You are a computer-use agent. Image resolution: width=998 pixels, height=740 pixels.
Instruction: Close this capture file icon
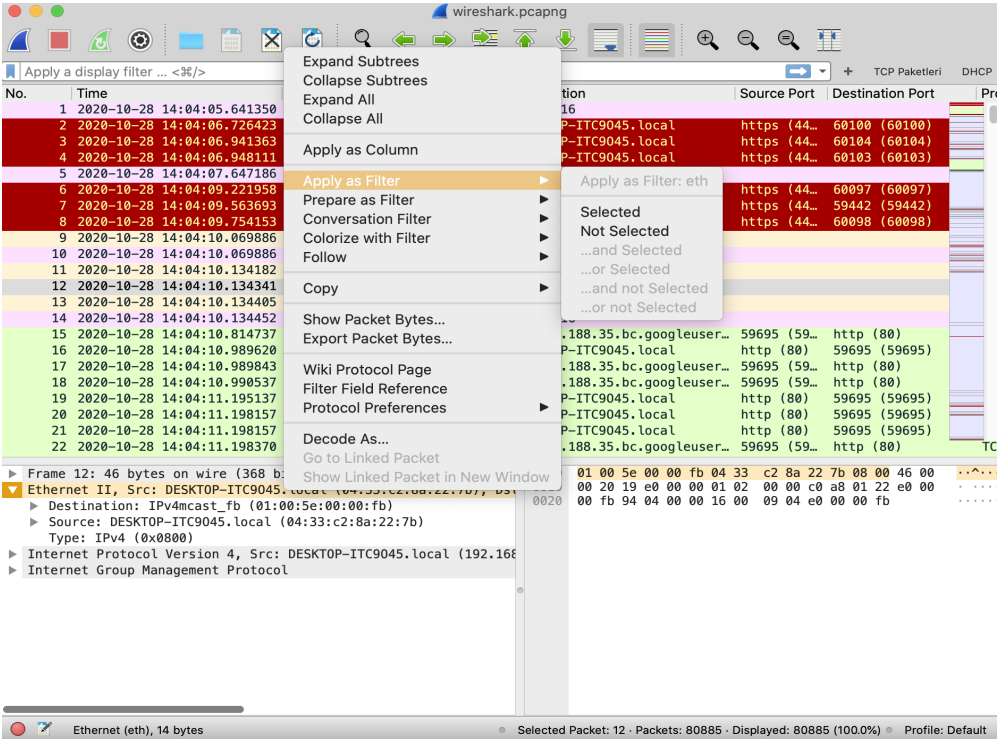272,40
